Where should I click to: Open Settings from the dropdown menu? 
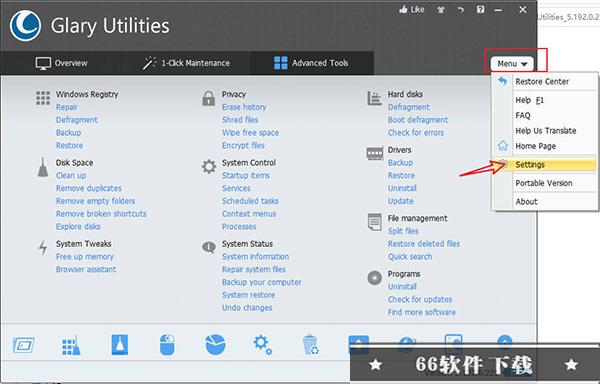click(x=545, y=165)
